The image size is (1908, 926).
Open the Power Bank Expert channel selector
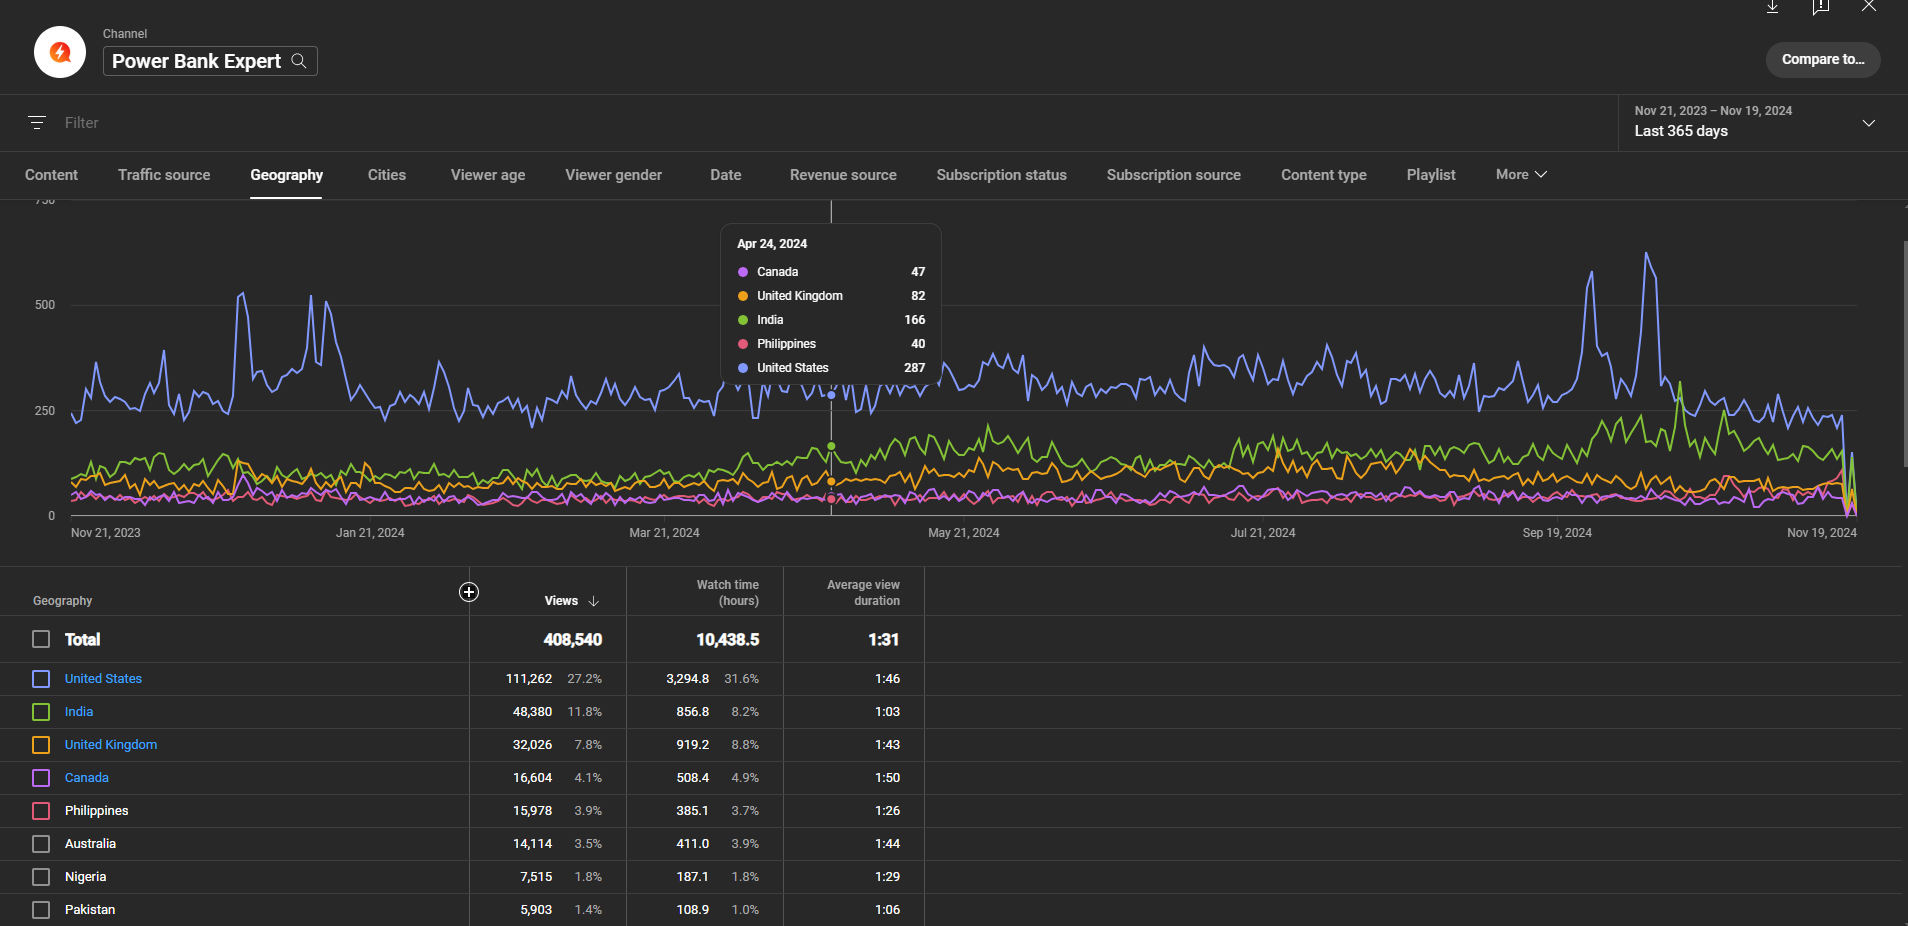click(210, 61)
